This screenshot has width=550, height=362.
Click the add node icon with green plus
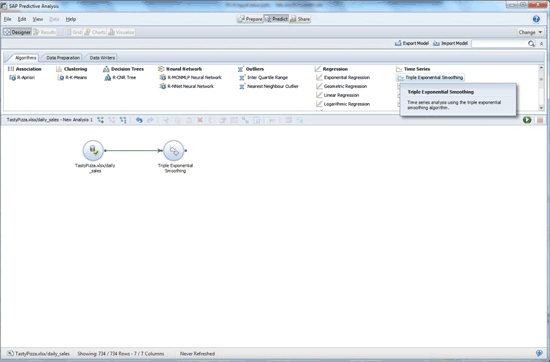click(x=101, y=120)
